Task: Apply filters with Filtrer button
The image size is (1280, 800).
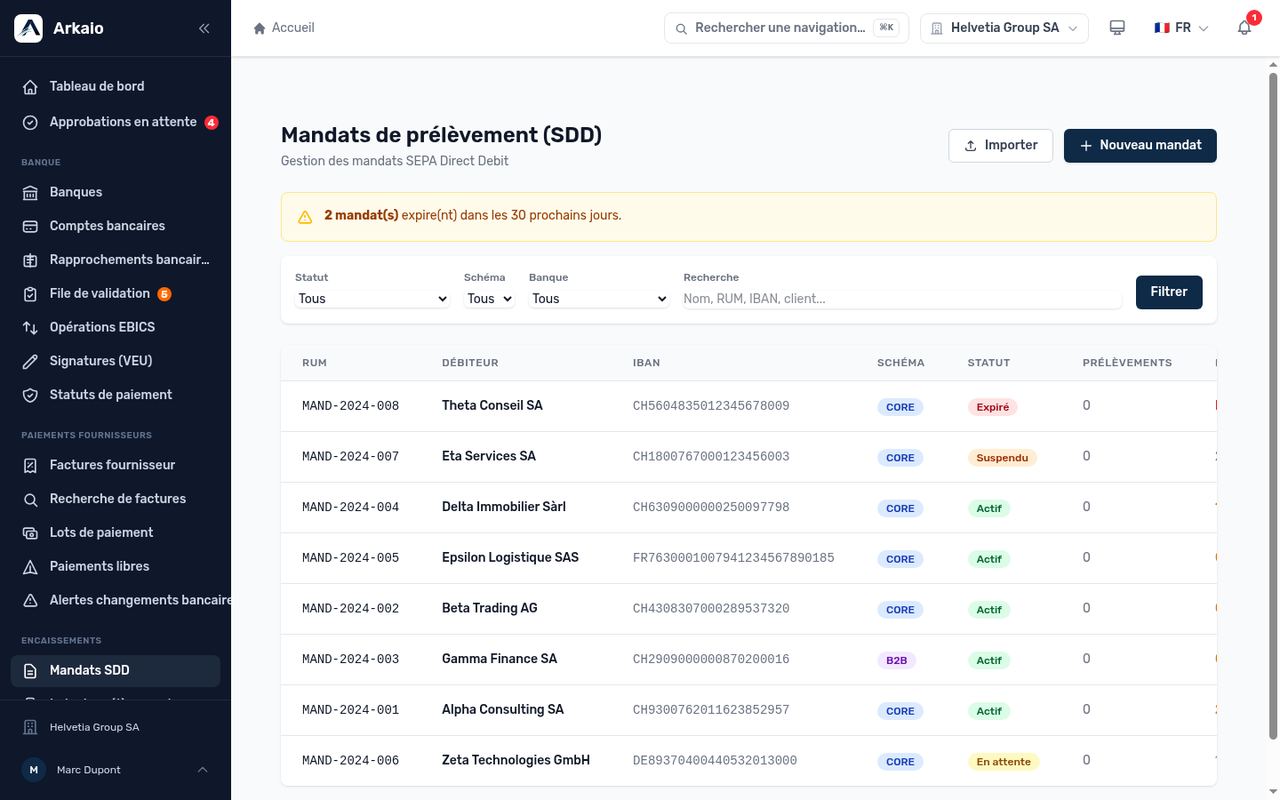Action: (x=1169, y=292)
